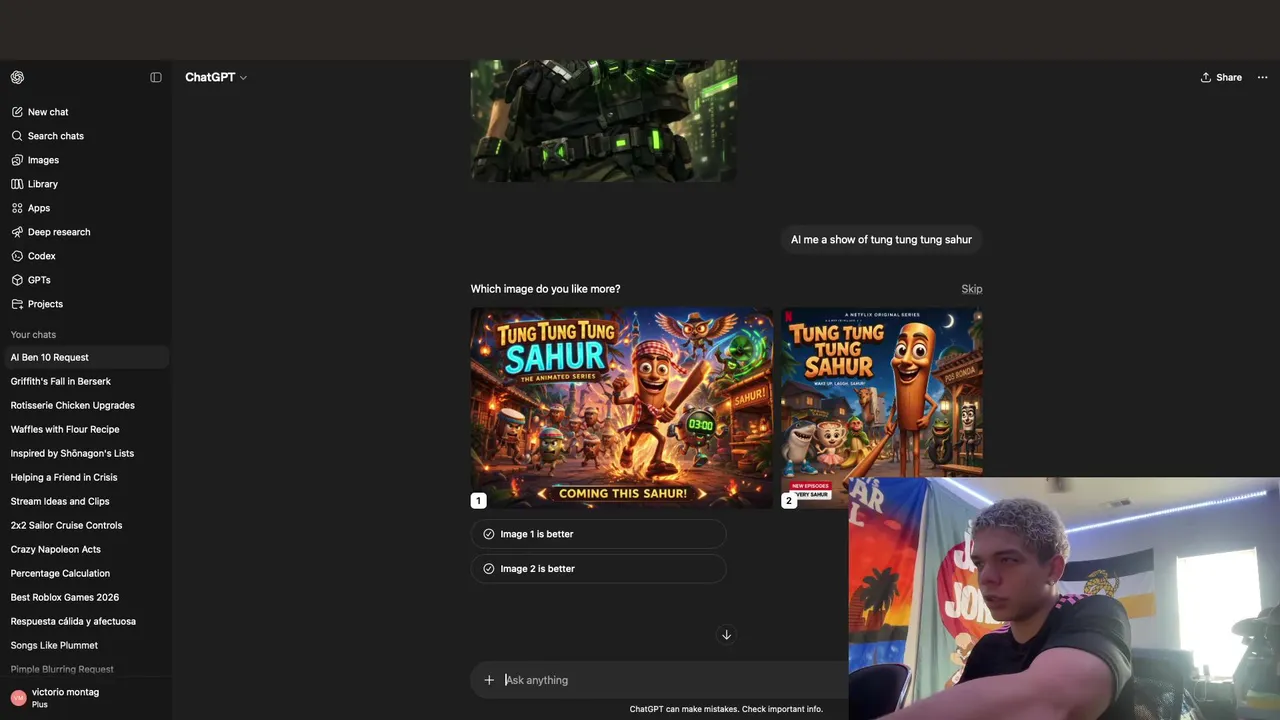Click the number 2 badge on second image
Screen dimensions: 1280x720
tap(789, 500)
